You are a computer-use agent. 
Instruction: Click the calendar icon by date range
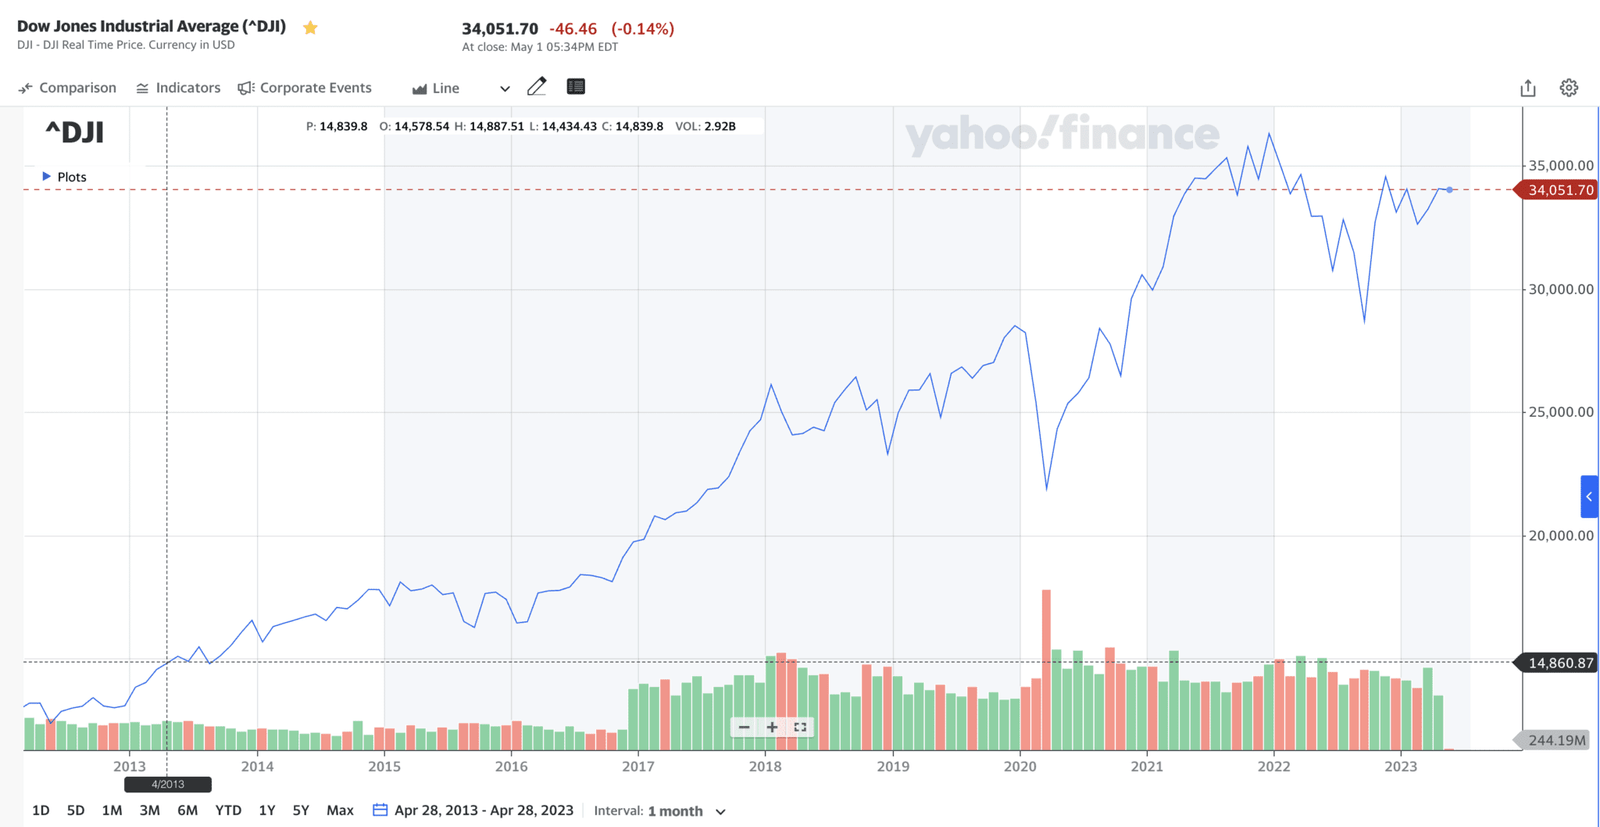[x=379, y=810]
